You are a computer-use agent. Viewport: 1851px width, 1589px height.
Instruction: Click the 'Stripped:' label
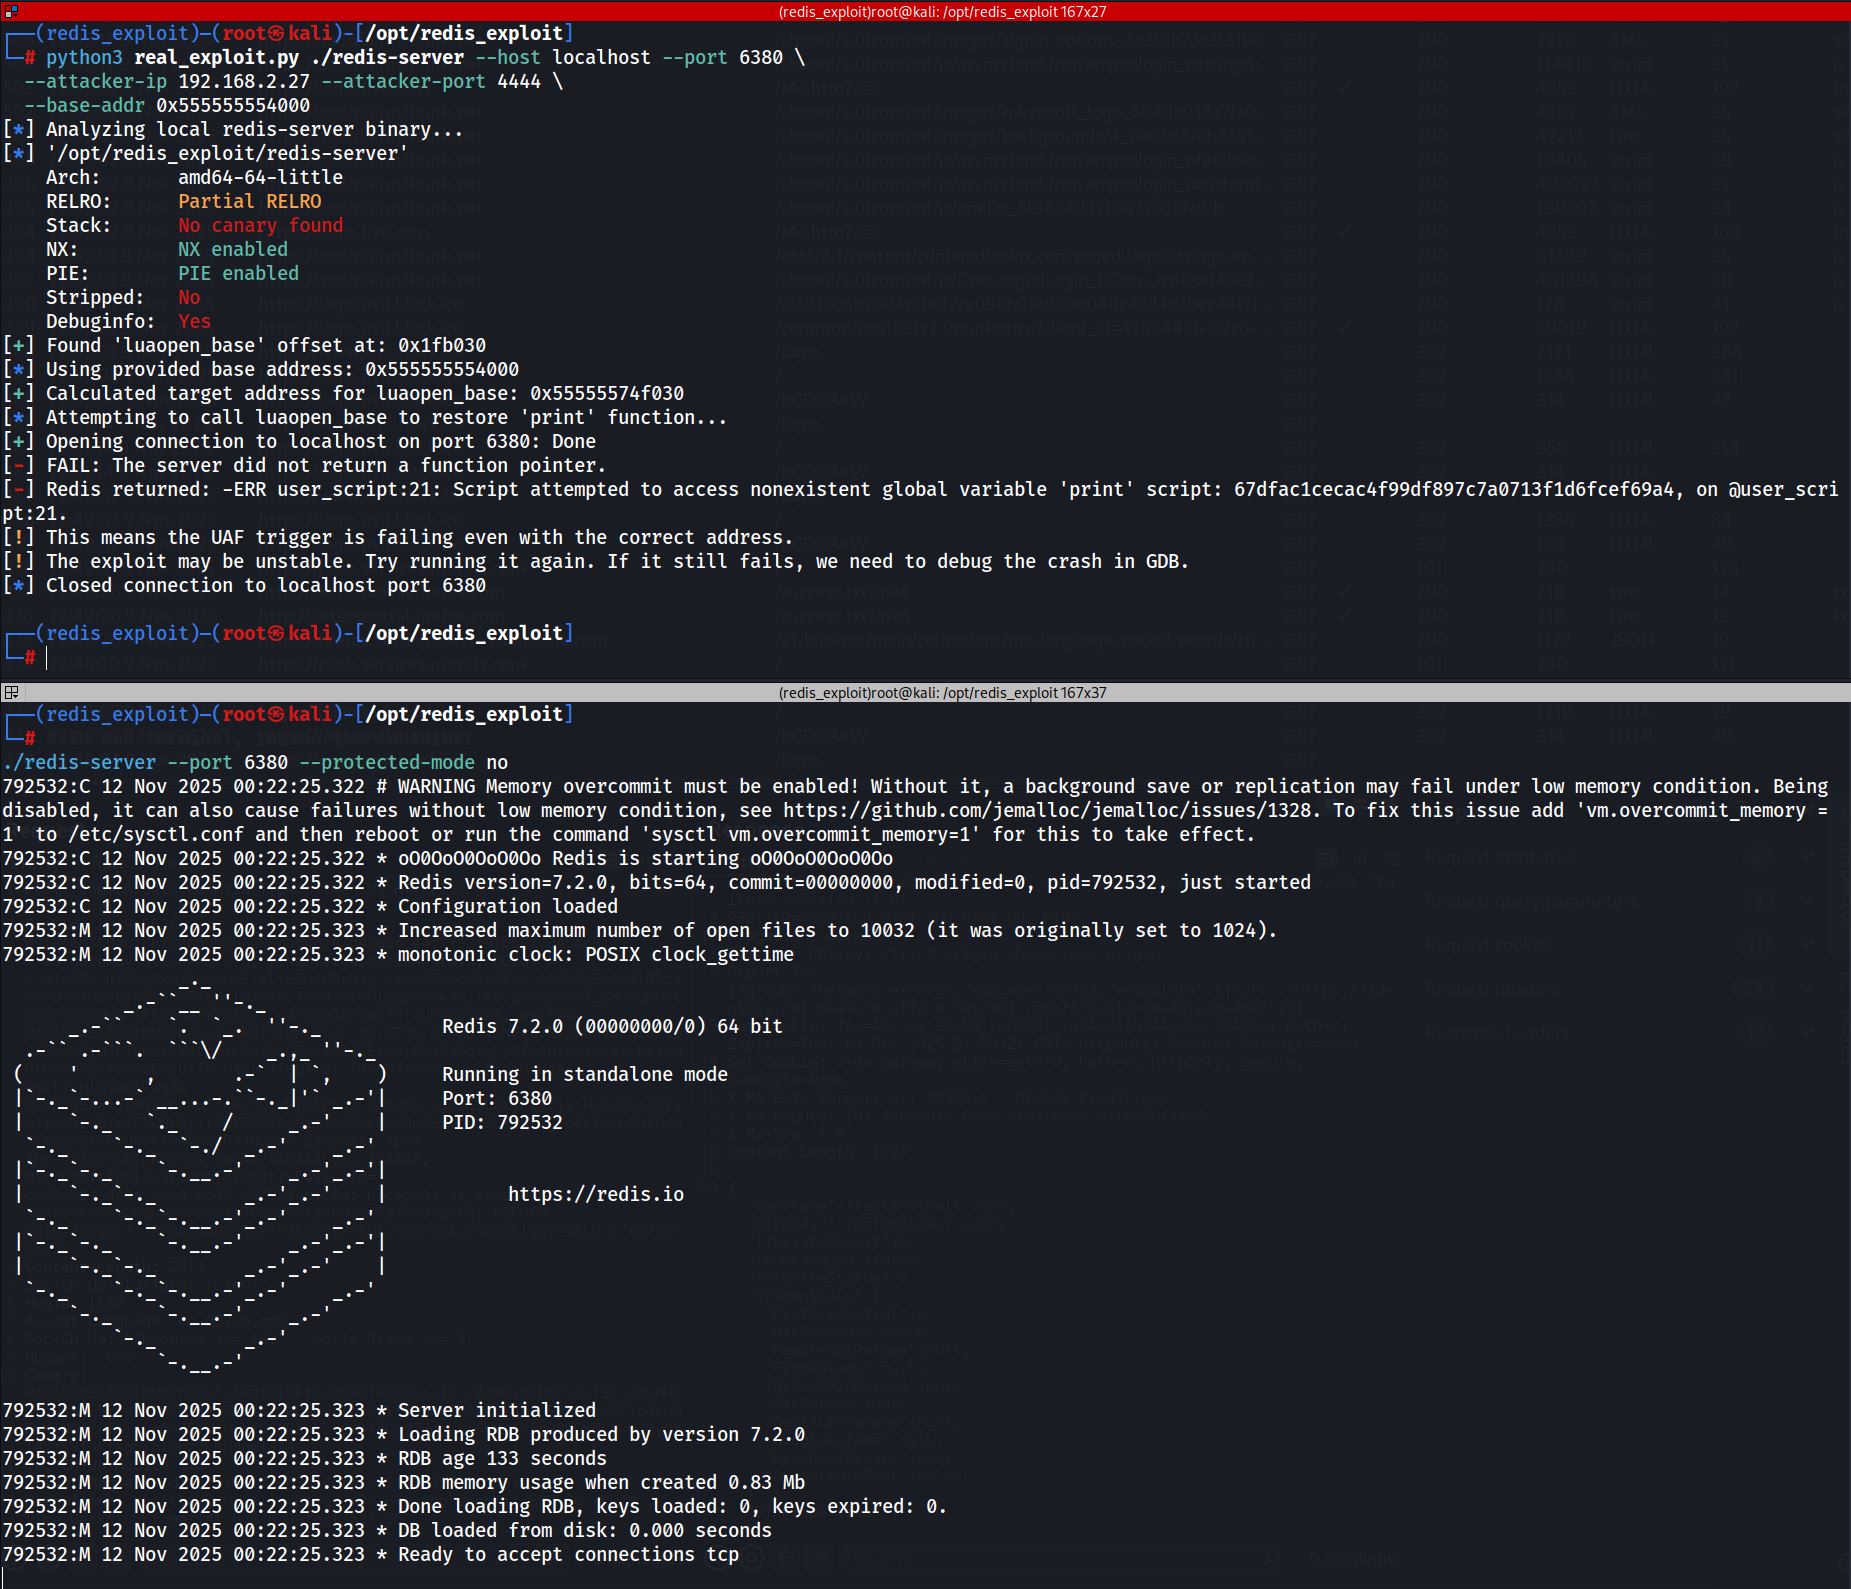coord(95,297)
